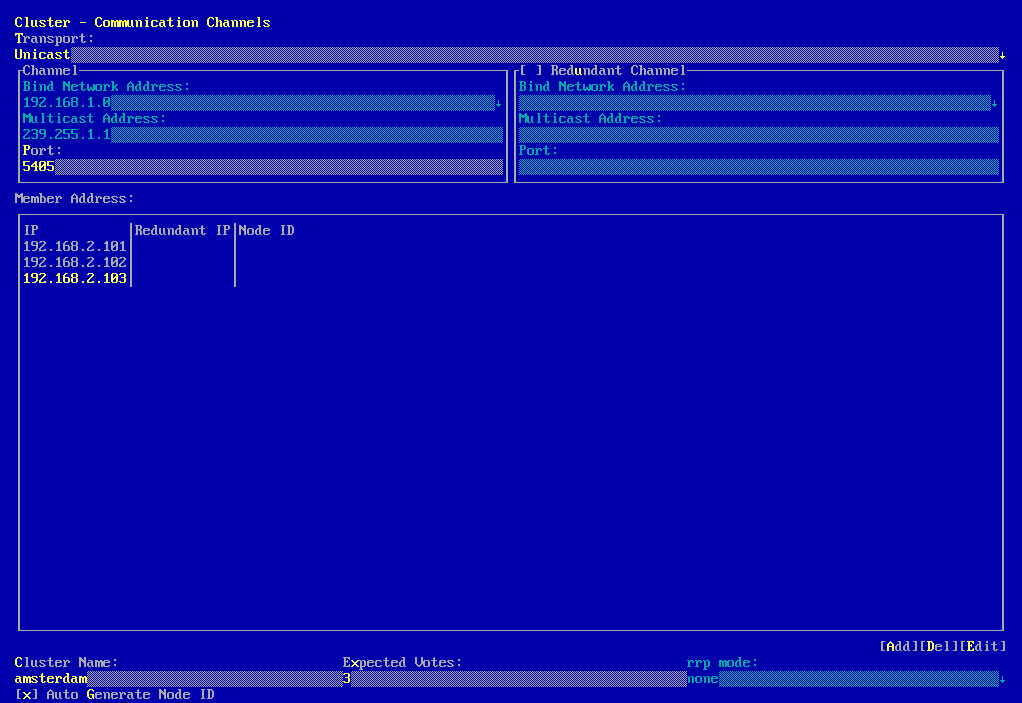
Task: Click the Node ID column header
Action: tap(267, 231)
